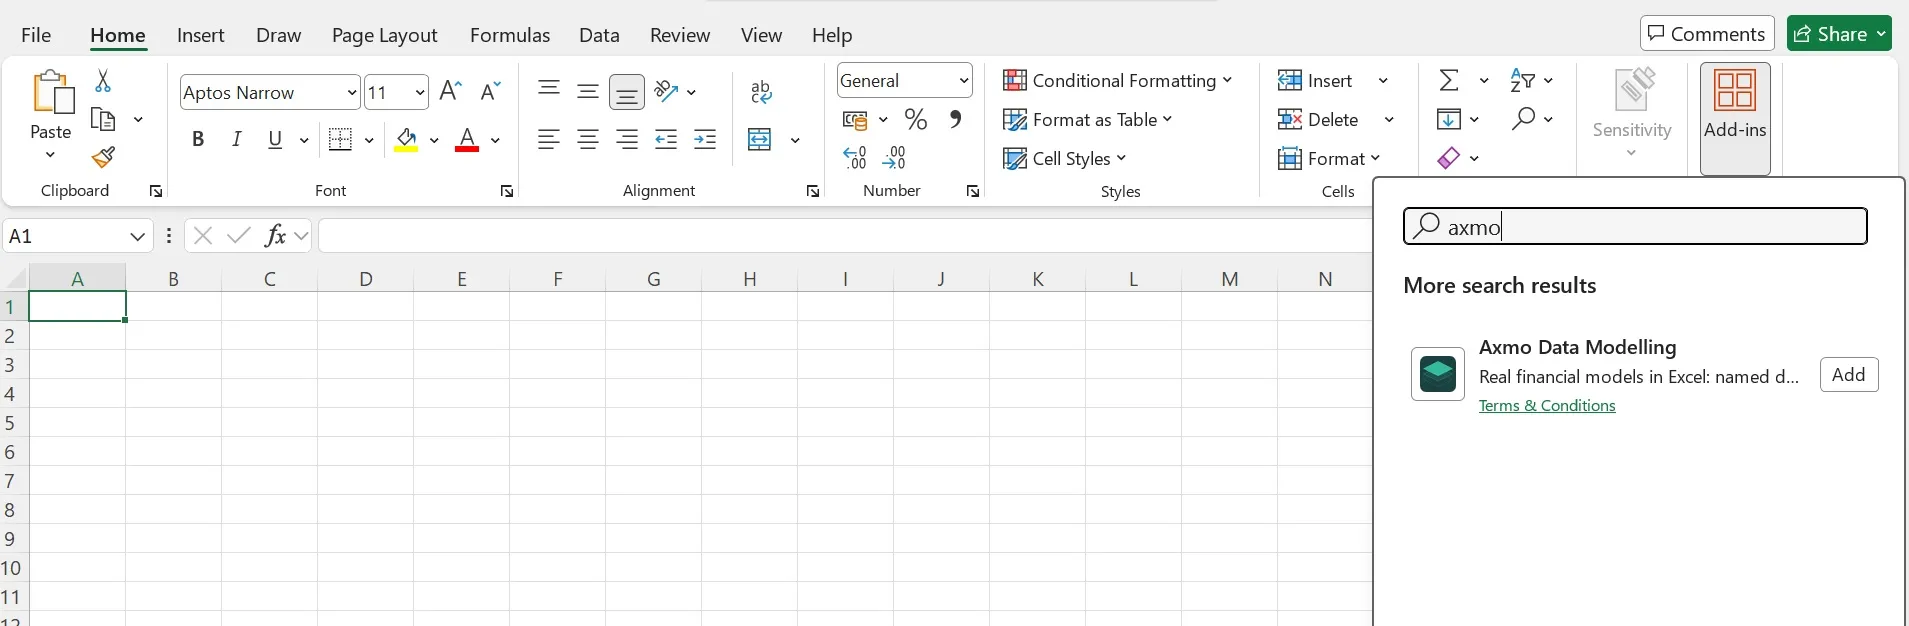The width and height of the screenshot is (1909, 626).
Task: Decrease font size with the smaller A
Action: tap(490, 91)
